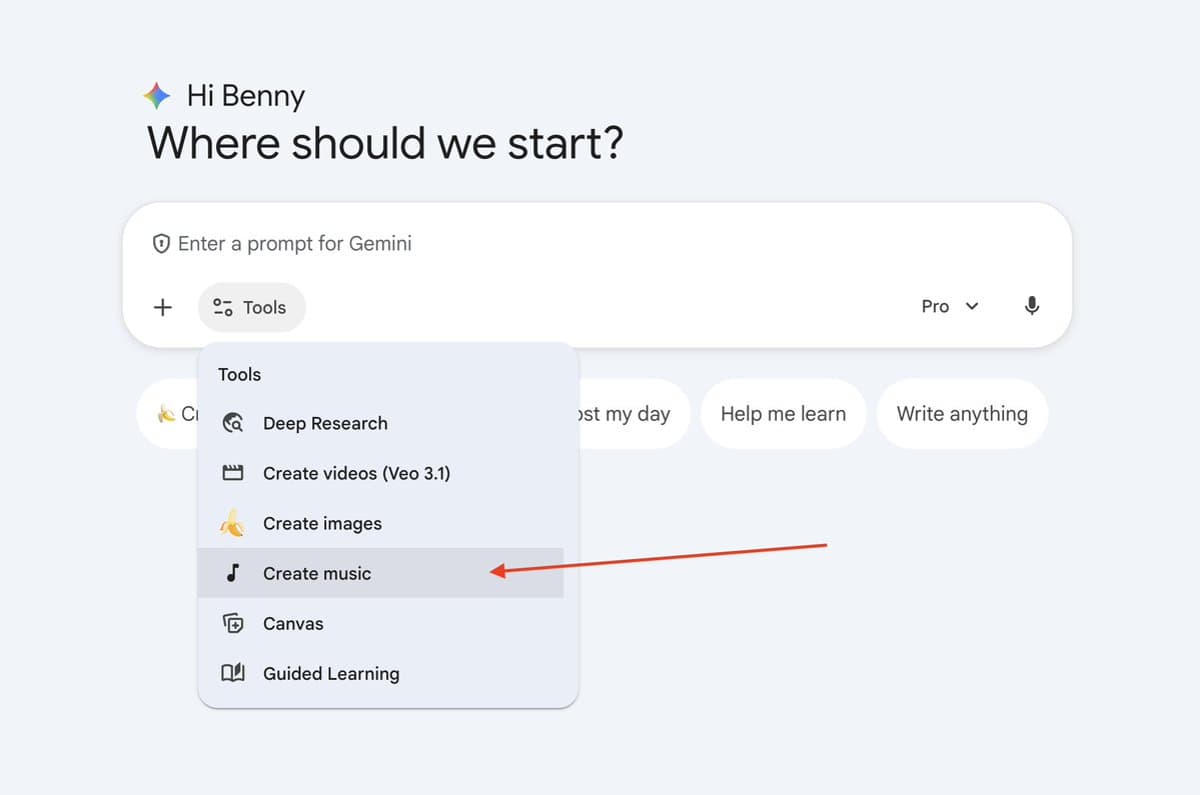Click the music note icon

(x=233, y=573)
